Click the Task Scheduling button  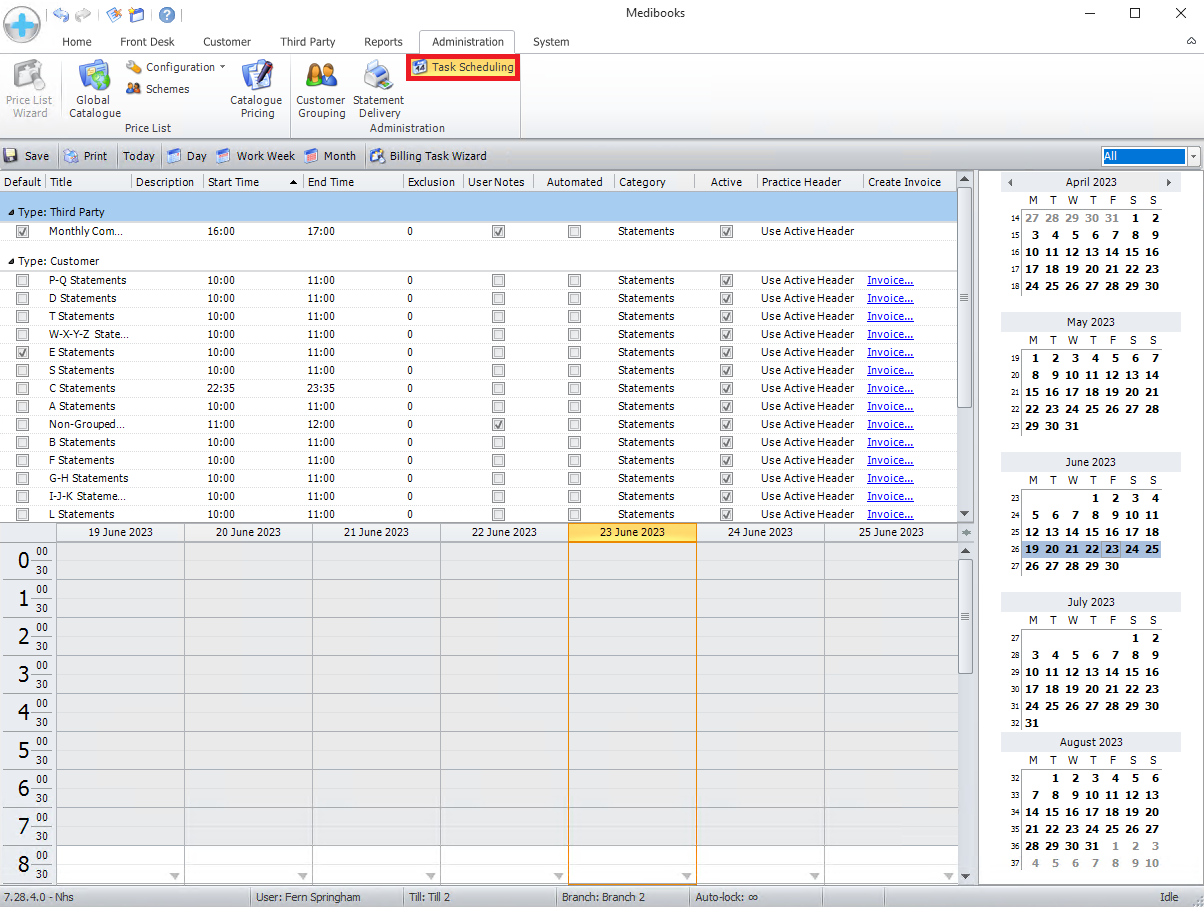tap(463, 67)
